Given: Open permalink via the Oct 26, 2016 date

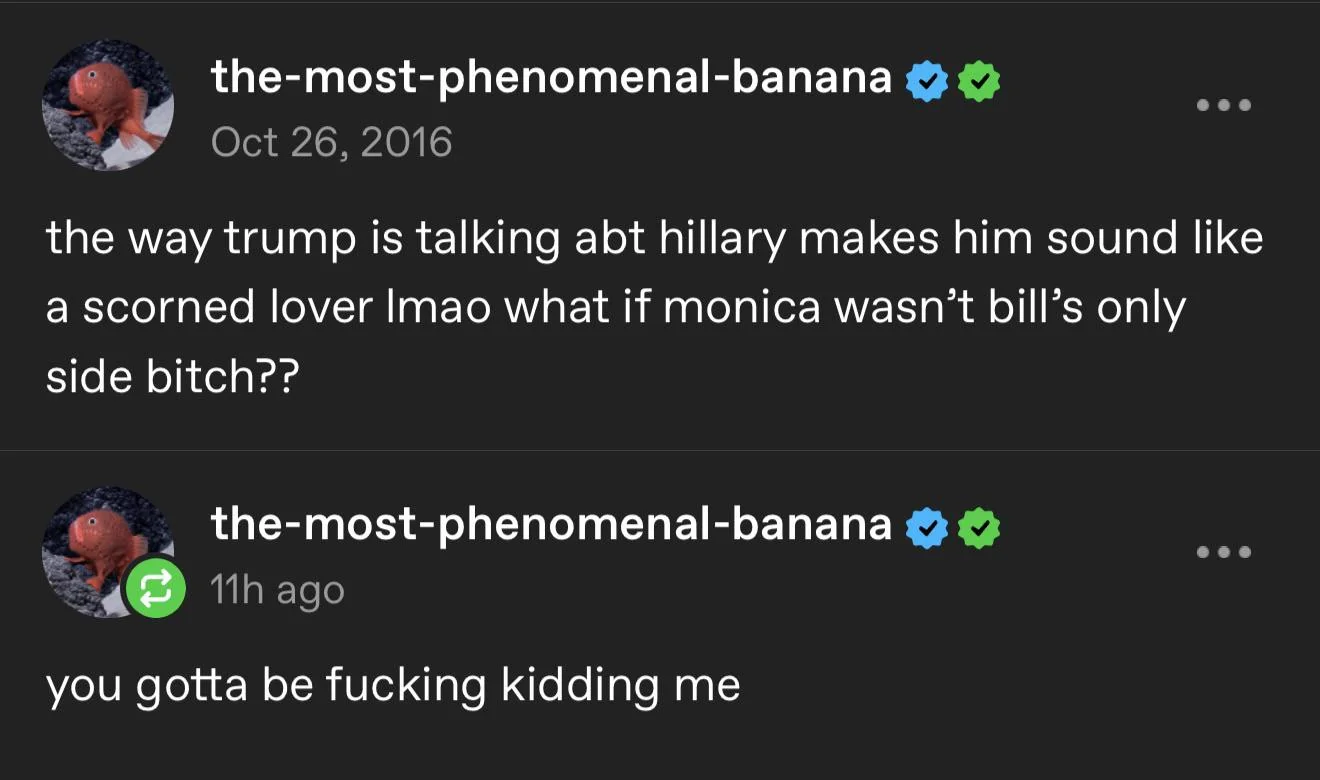Looking at the screenshot, I should (x=331, y=142).
